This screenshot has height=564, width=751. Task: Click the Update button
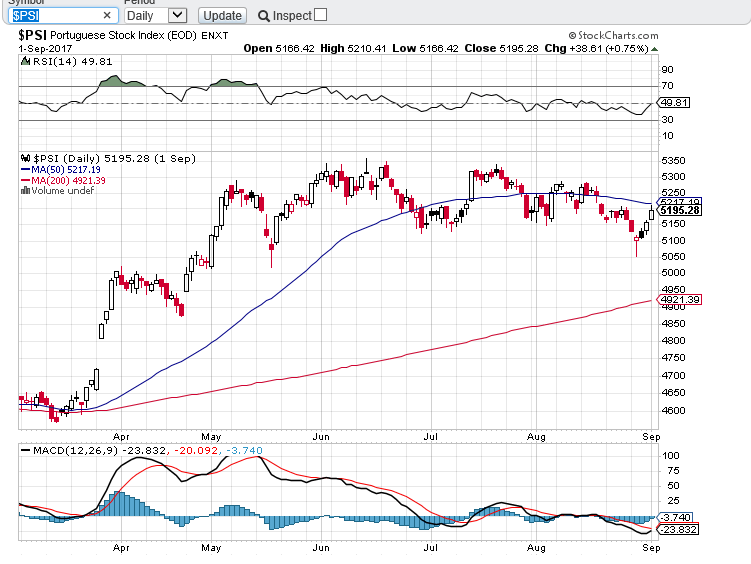222,15
